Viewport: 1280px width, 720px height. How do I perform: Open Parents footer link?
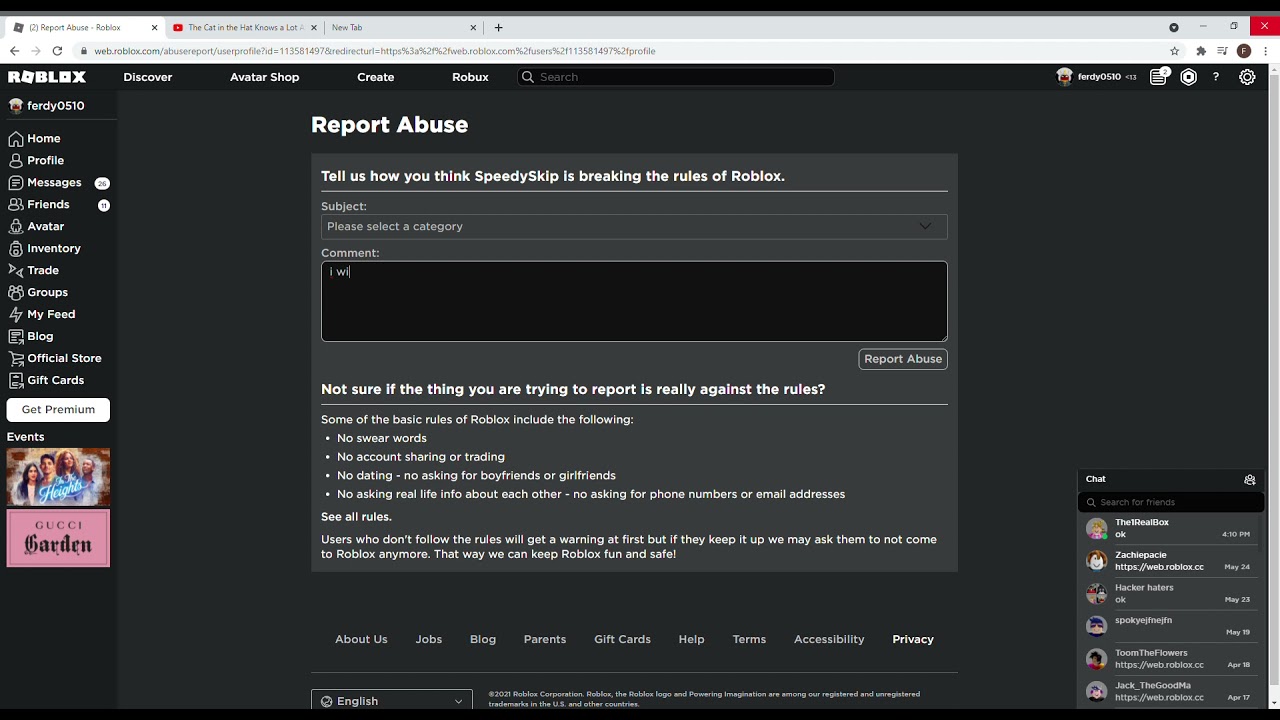click(545, 640)
